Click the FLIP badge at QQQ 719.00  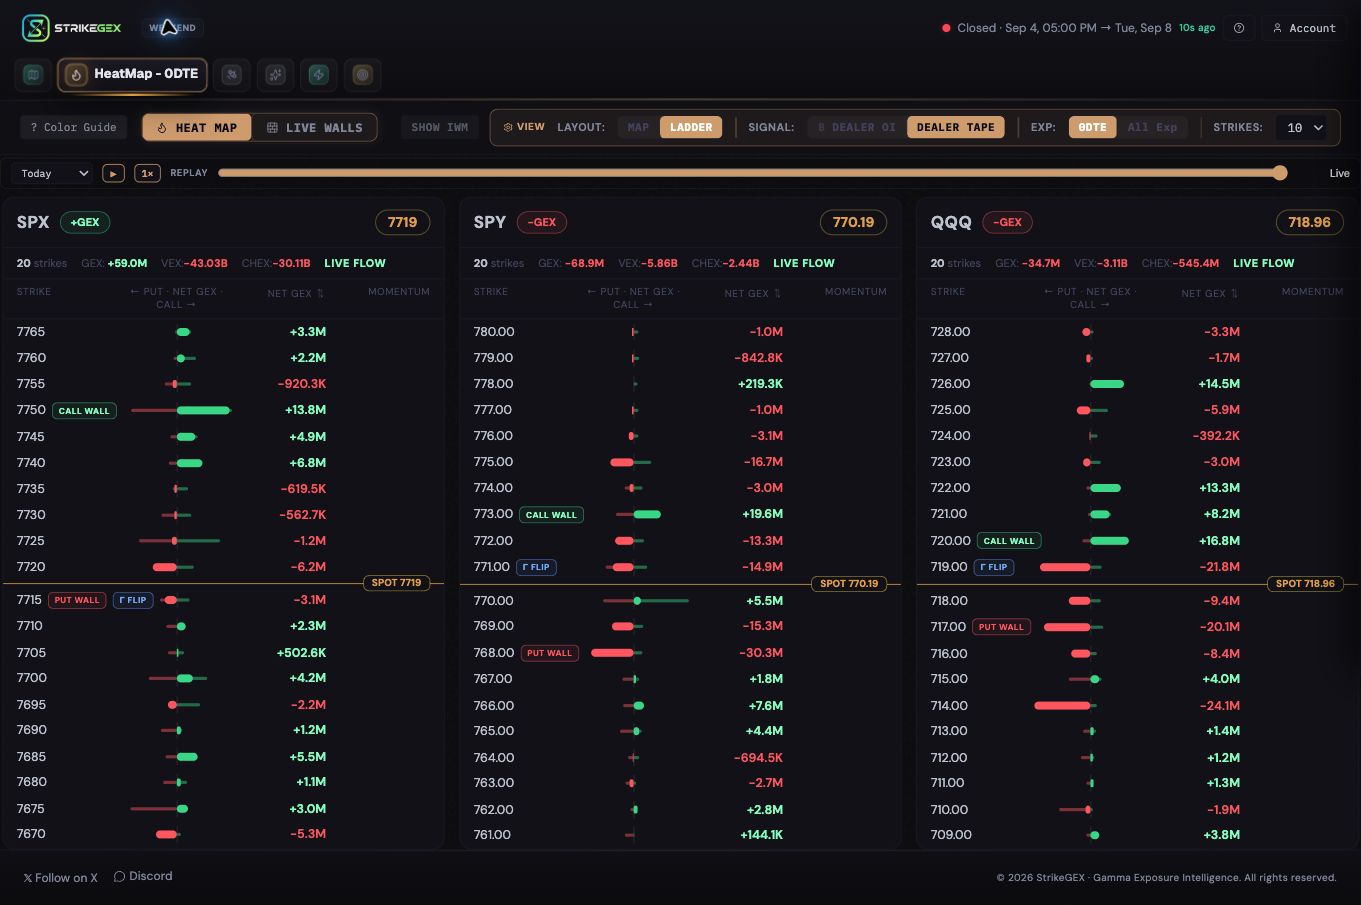point(994,567)
